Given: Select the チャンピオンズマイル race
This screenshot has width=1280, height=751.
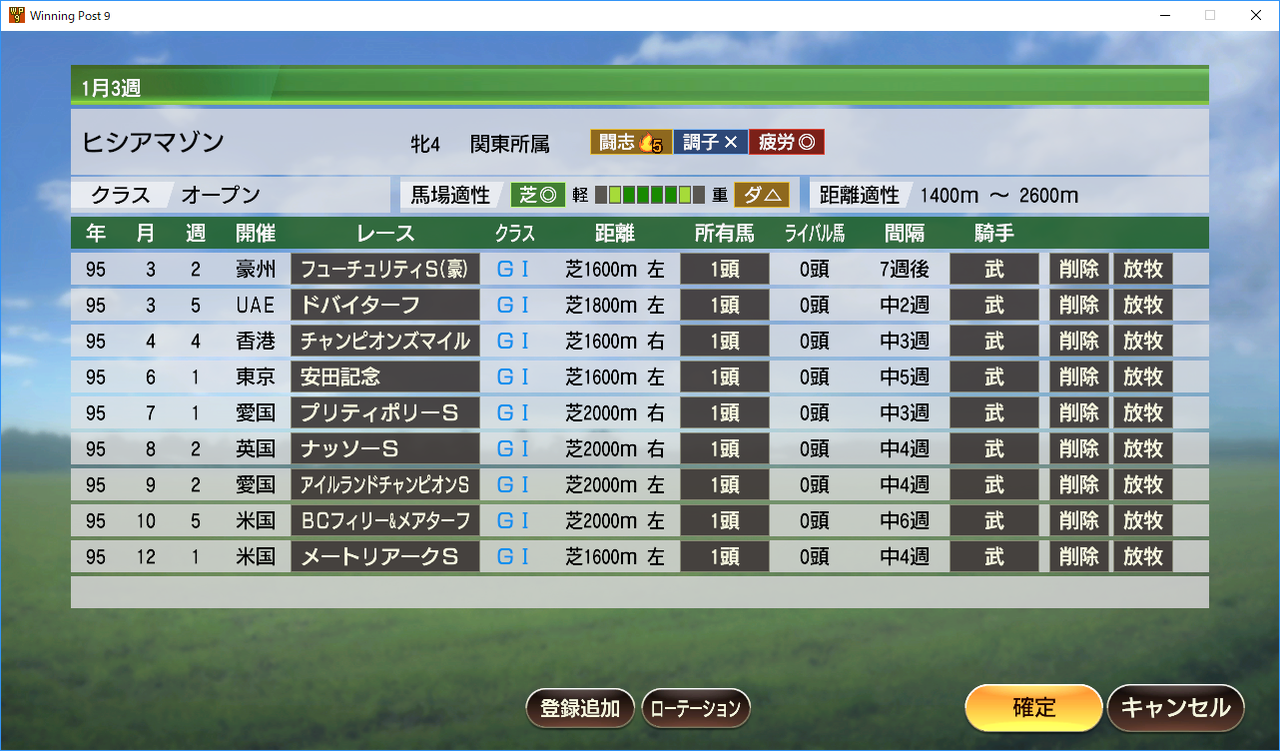Looking at the screenshot, I should point(386,341).
